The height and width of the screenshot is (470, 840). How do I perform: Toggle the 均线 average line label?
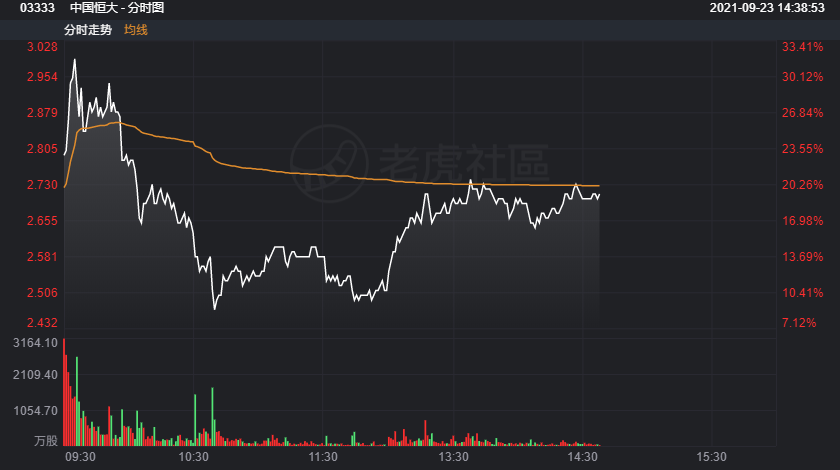(136, 30)
